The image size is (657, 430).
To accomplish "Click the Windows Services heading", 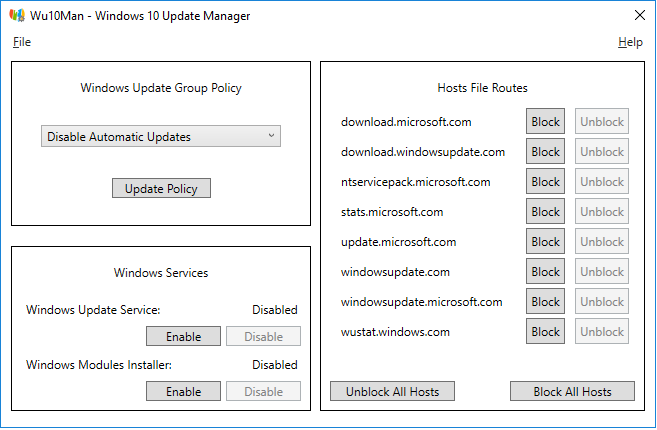I will (x=161, y=273).
